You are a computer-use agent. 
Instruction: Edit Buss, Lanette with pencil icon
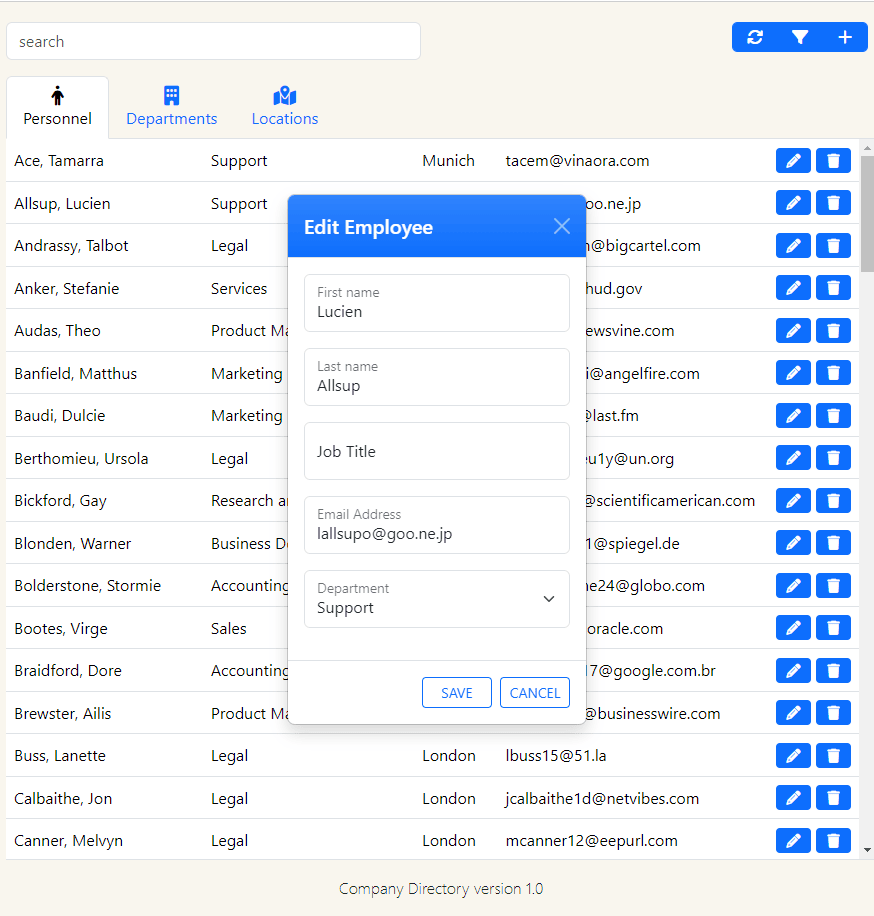(793, 756)
